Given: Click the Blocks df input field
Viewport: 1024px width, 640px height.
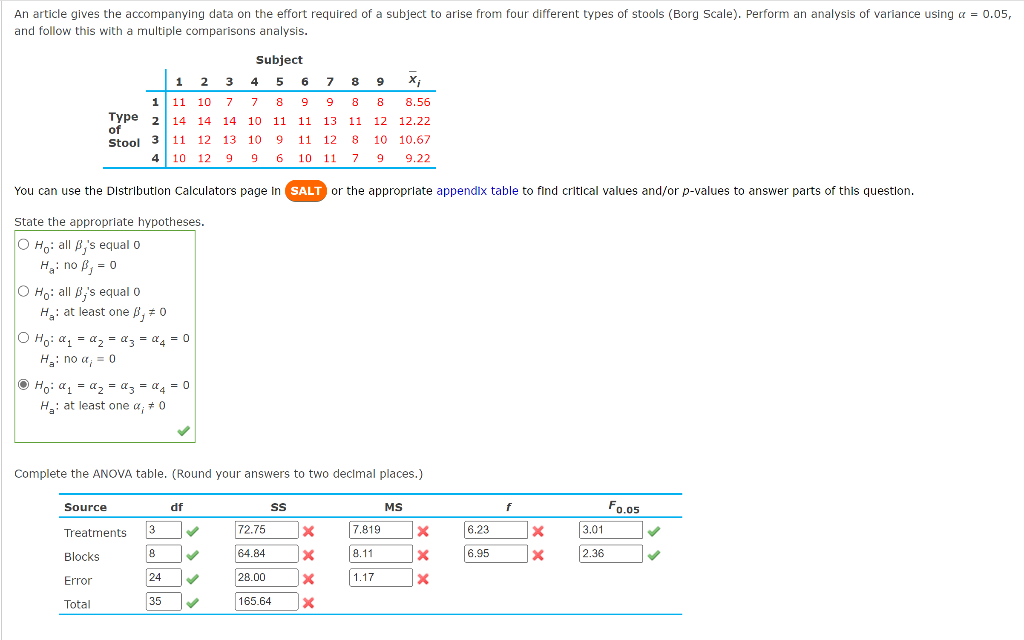Looking at the screenshot, I should (x=164, y=554).
